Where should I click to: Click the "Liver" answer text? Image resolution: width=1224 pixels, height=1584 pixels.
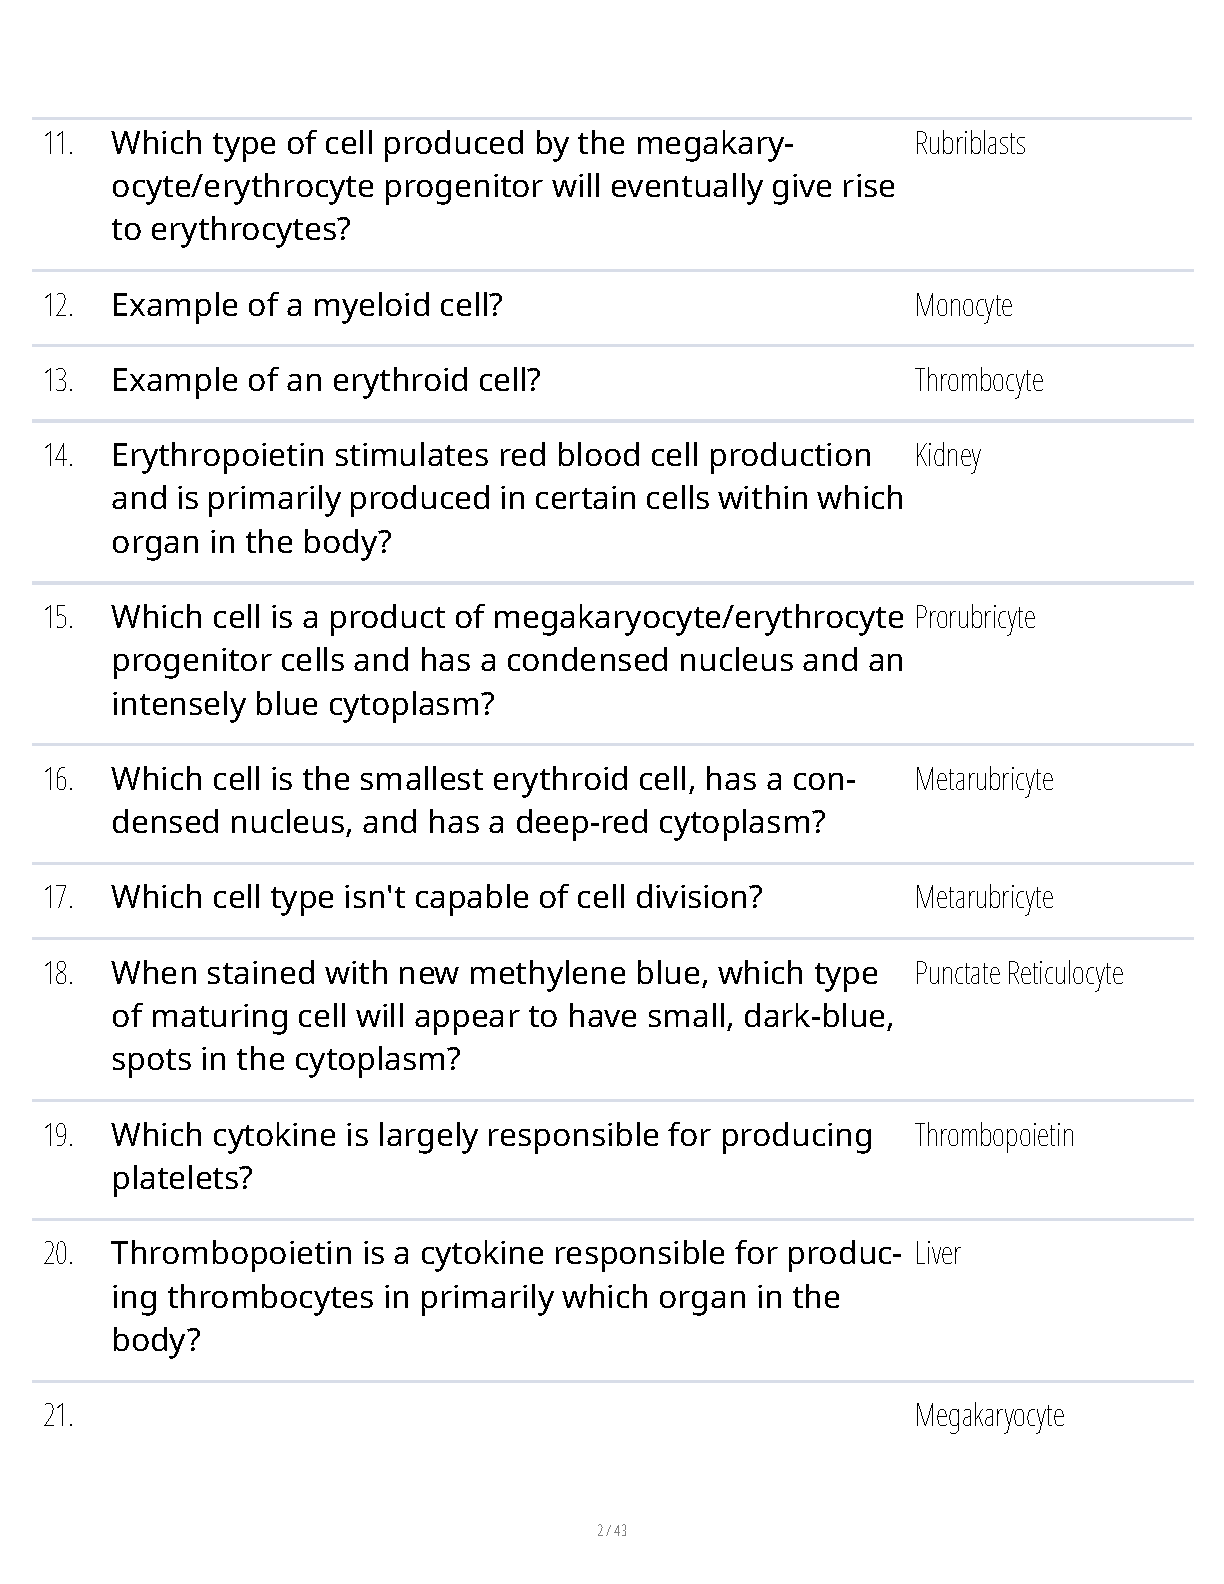point(937,1254)
